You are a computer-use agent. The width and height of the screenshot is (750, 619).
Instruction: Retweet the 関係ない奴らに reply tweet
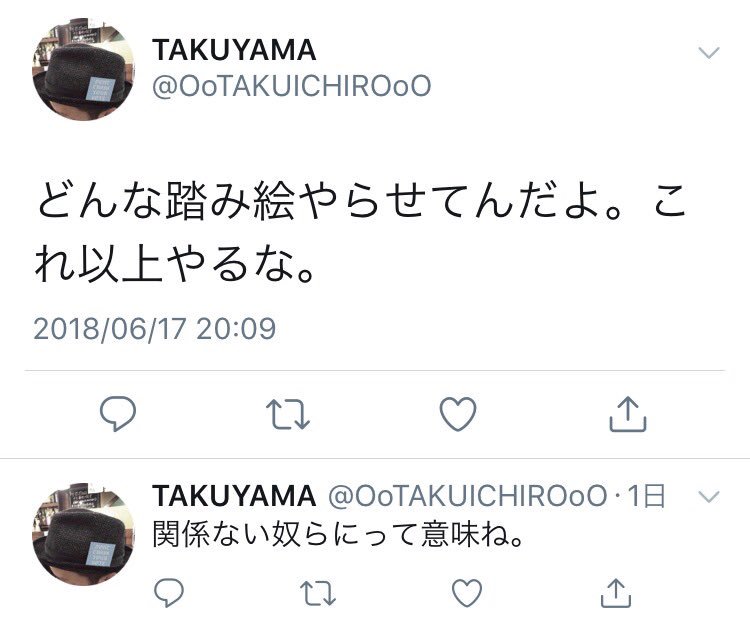click(318, 593)
